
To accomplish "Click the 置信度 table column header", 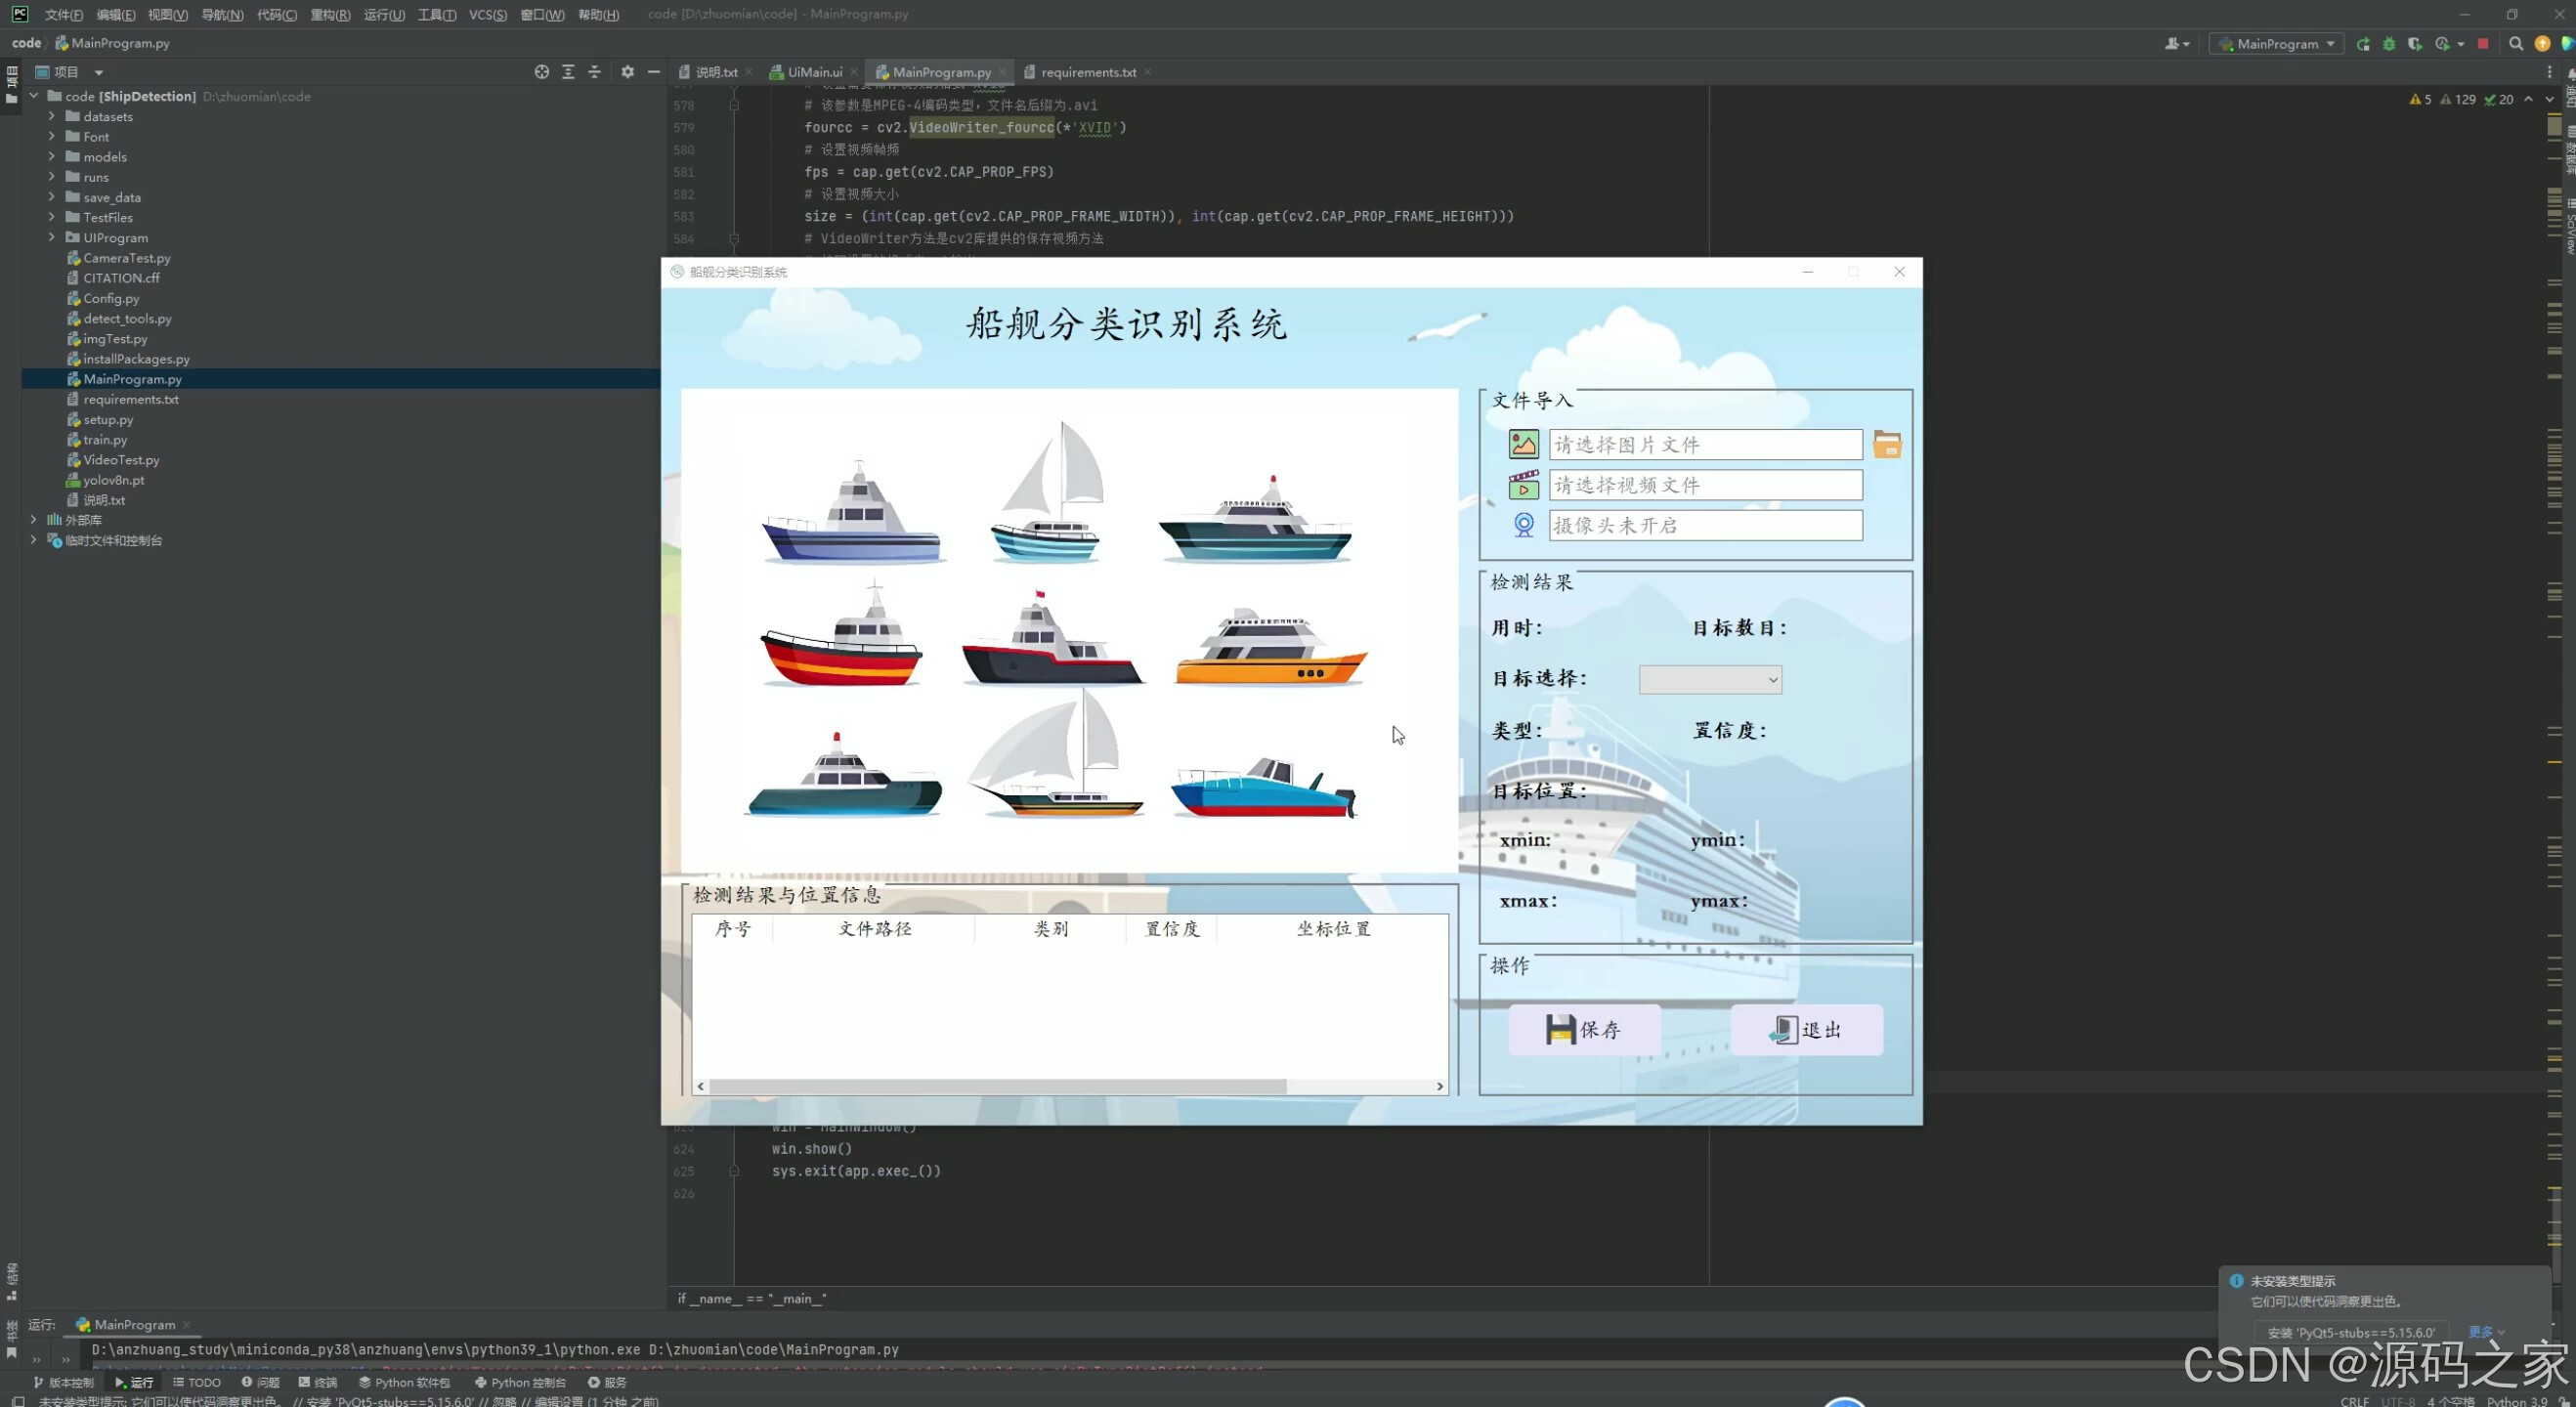I will [x=1171, y=929].
